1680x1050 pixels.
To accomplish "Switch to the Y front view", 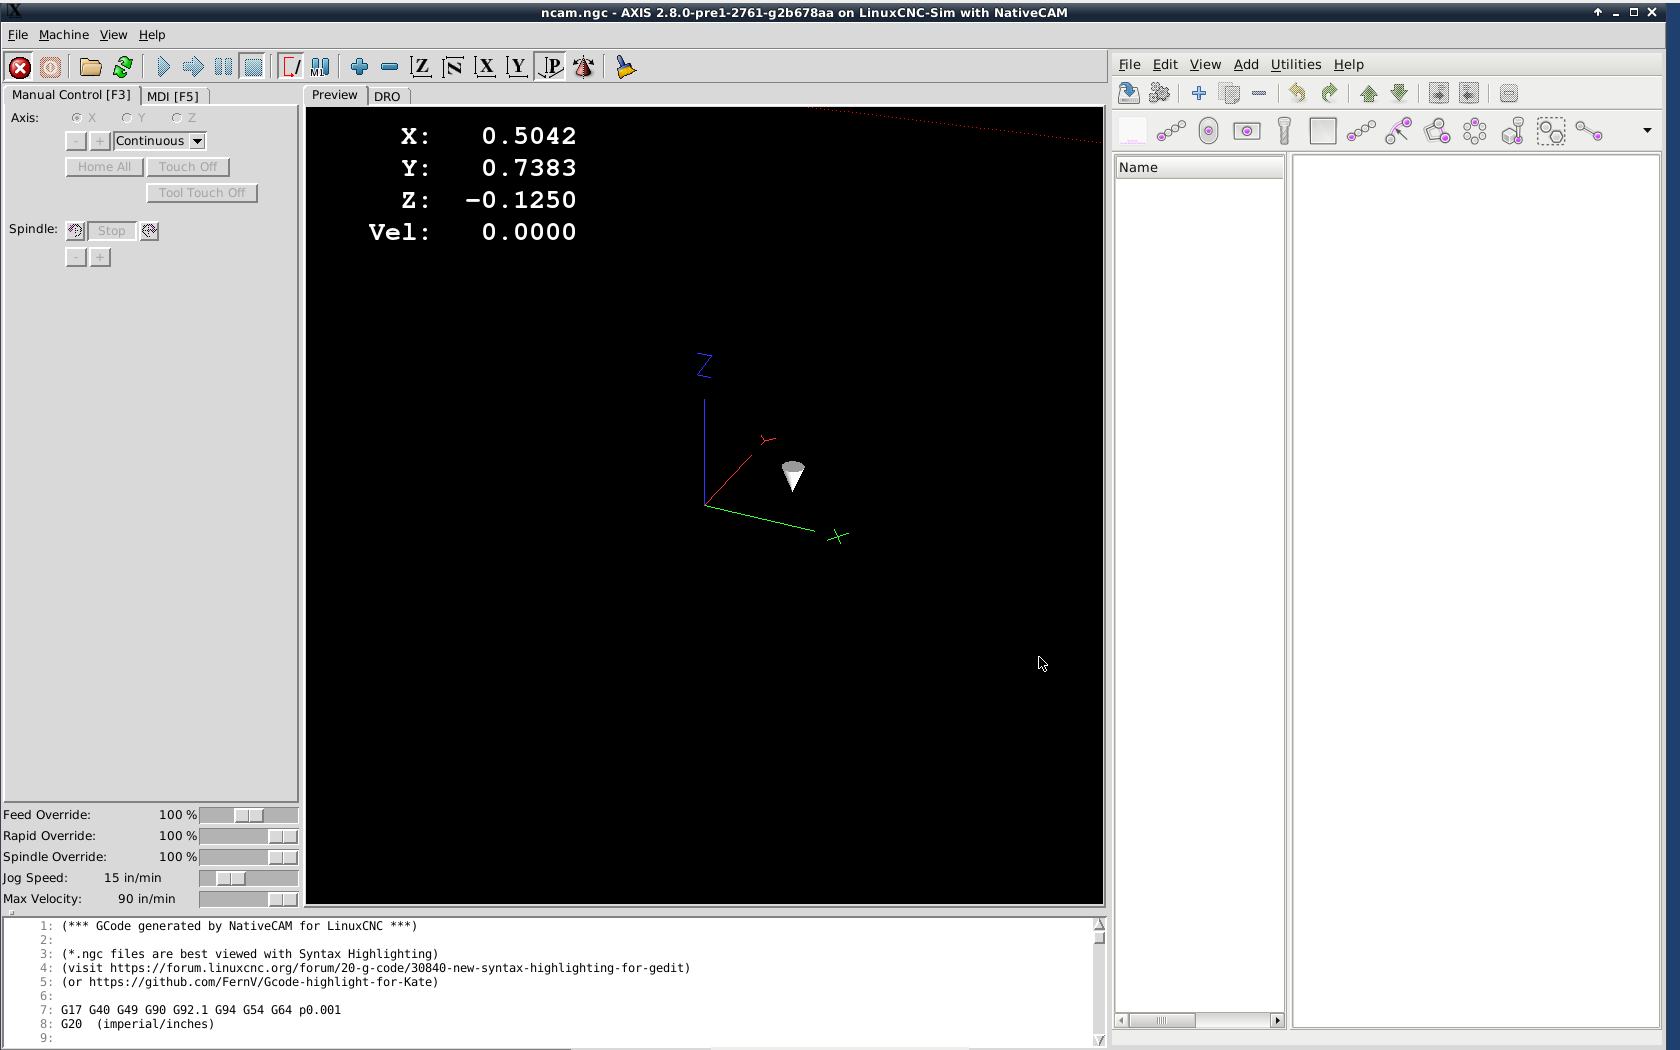I will (x=517, y=67).
